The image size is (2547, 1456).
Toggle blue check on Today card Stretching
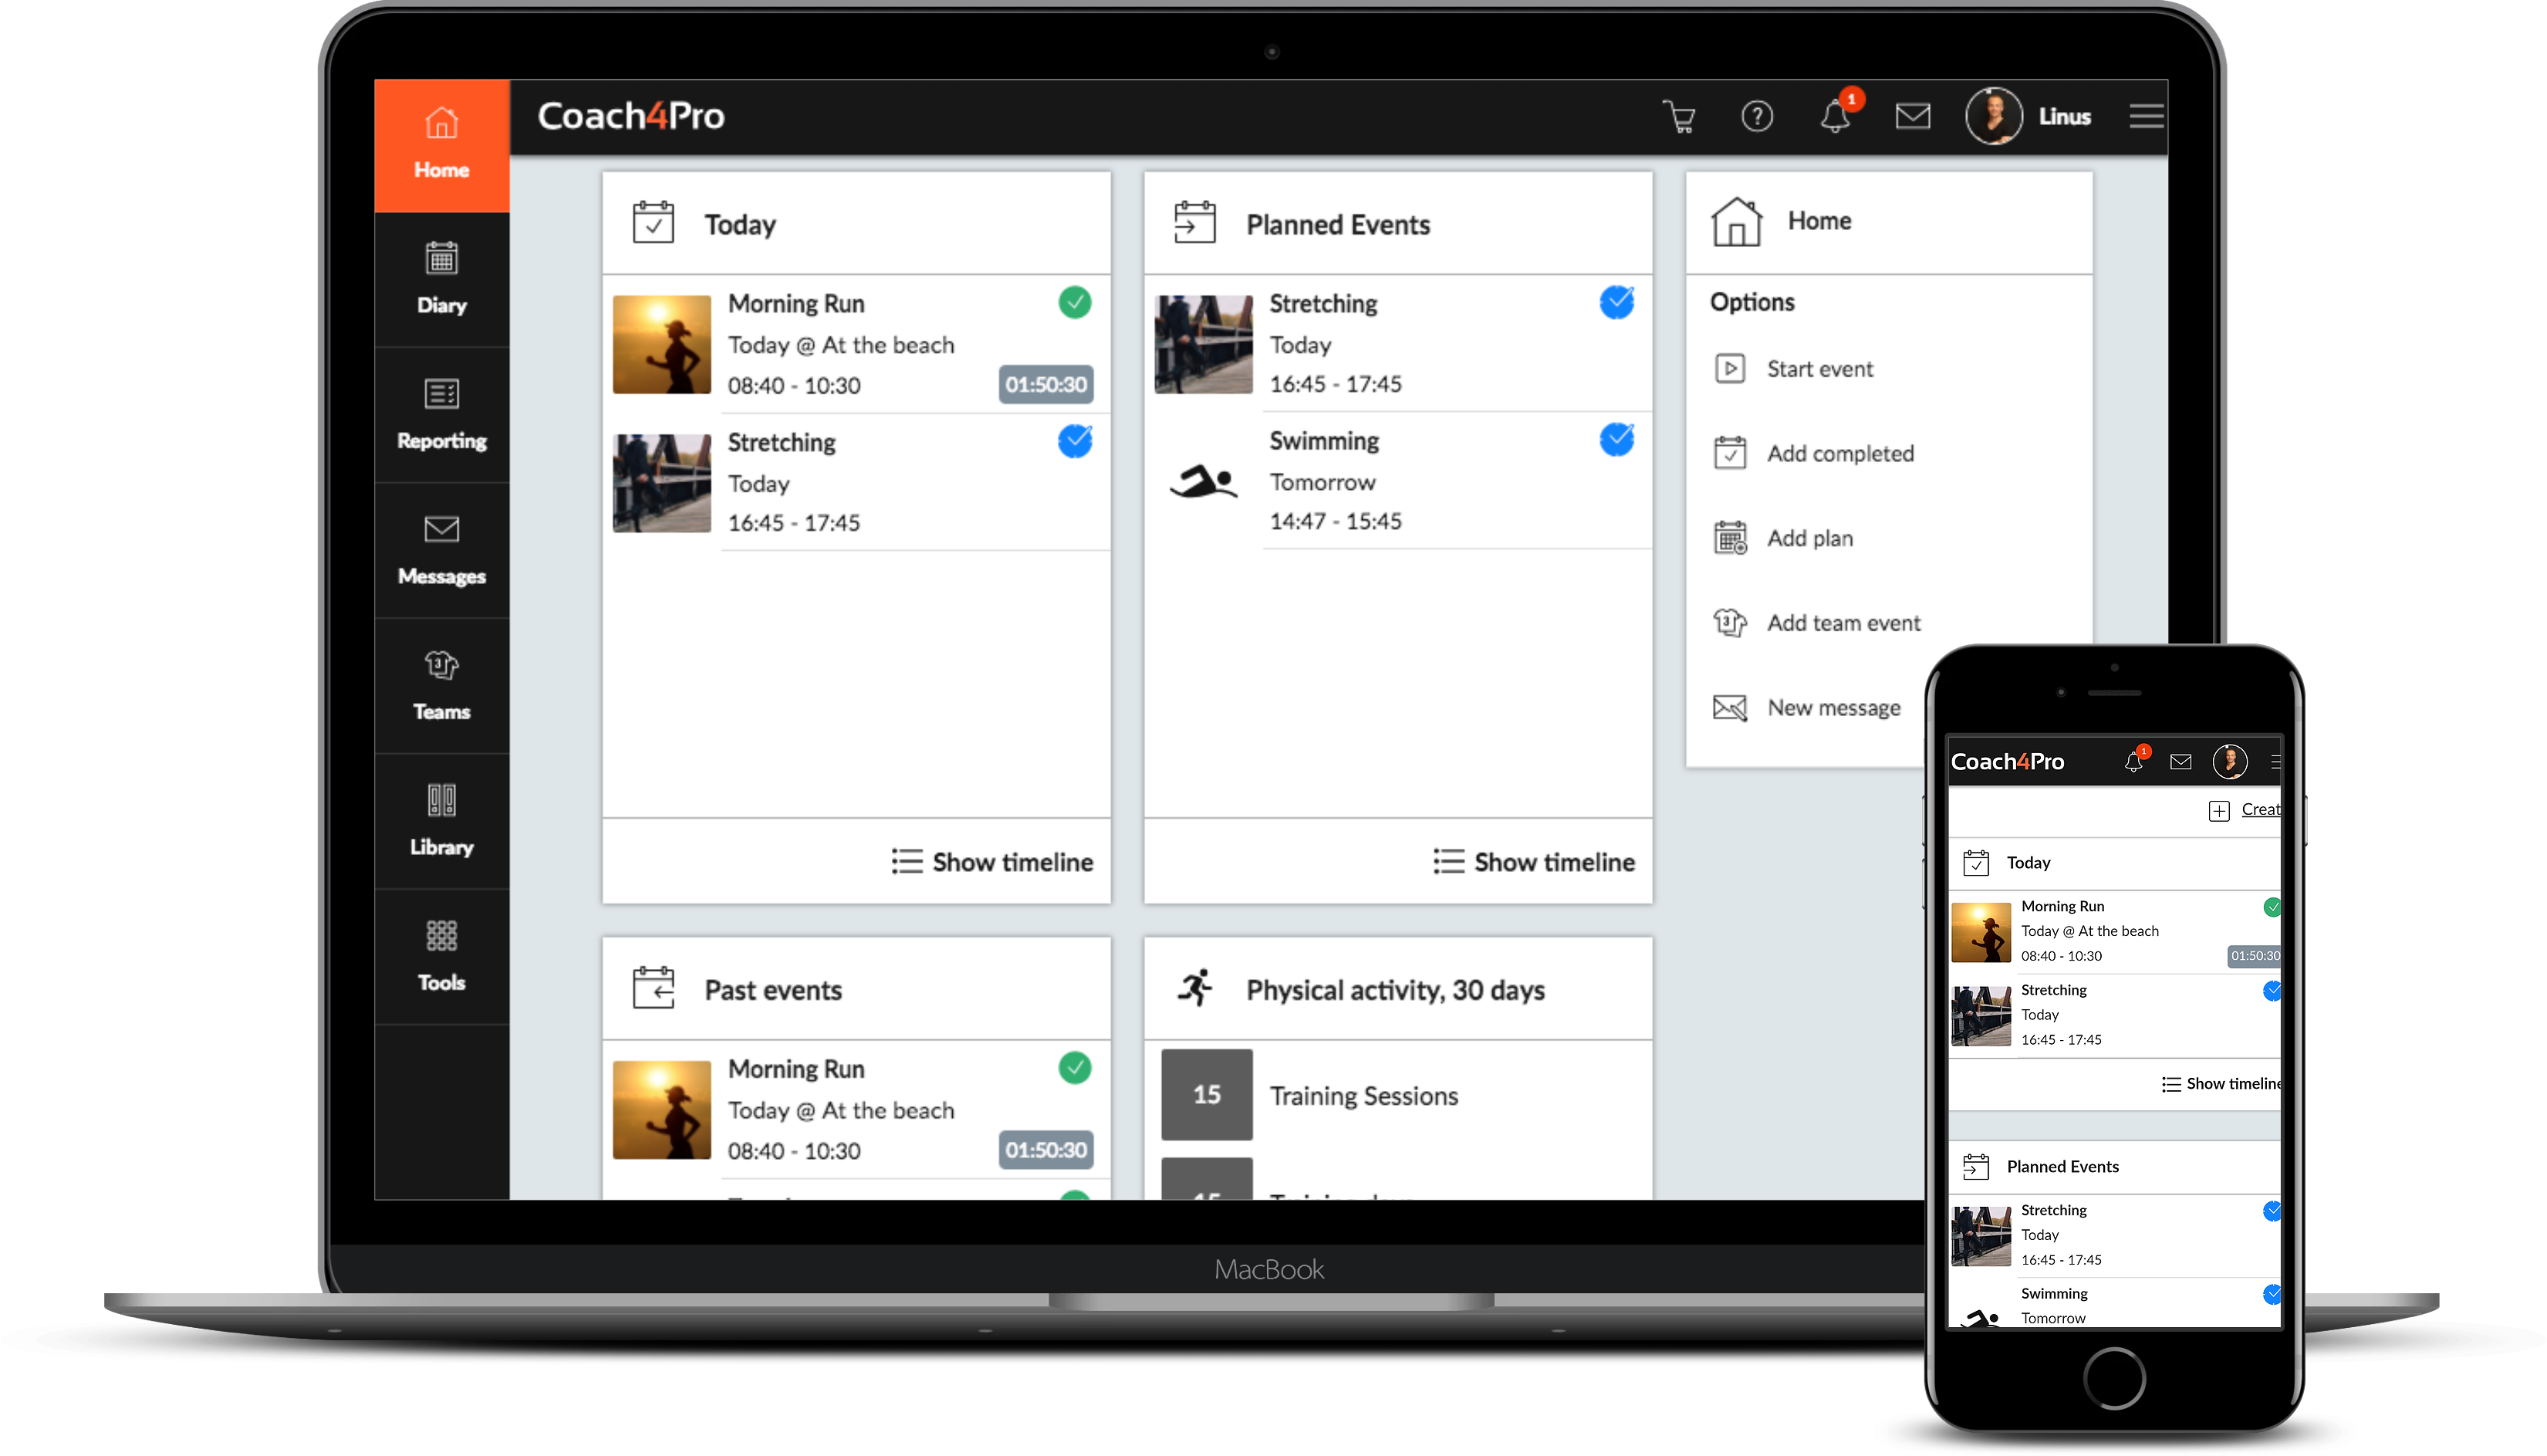1075,441
